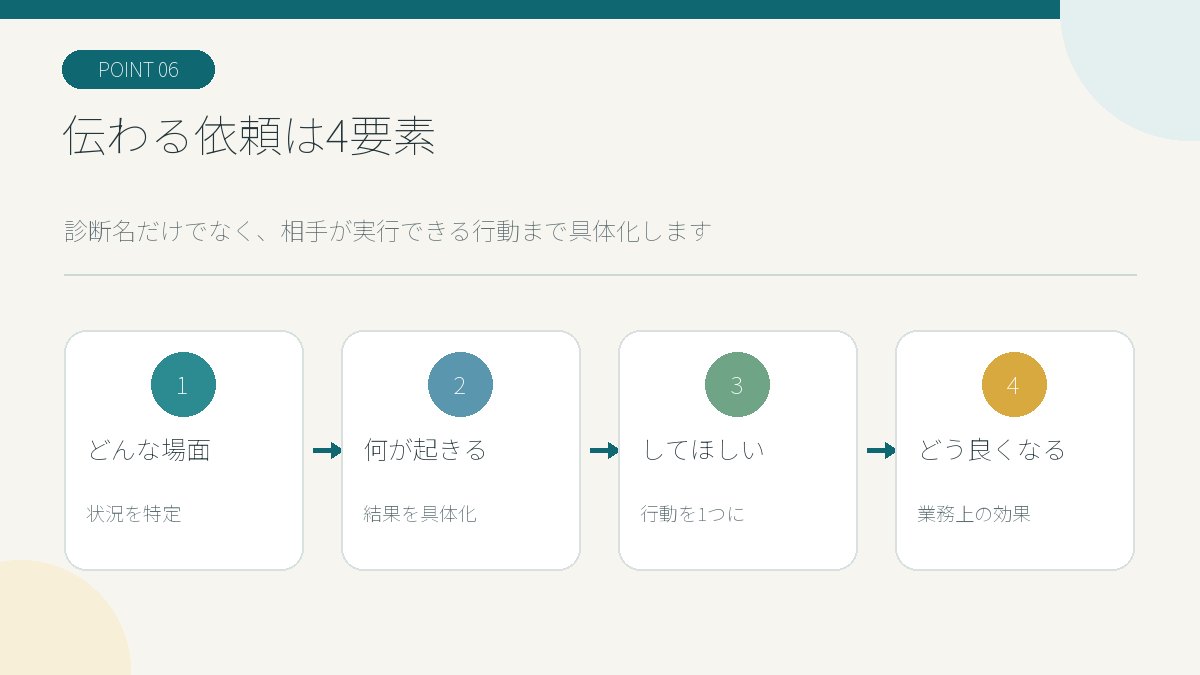Click the blue number 2 circle

click(460, 385)
